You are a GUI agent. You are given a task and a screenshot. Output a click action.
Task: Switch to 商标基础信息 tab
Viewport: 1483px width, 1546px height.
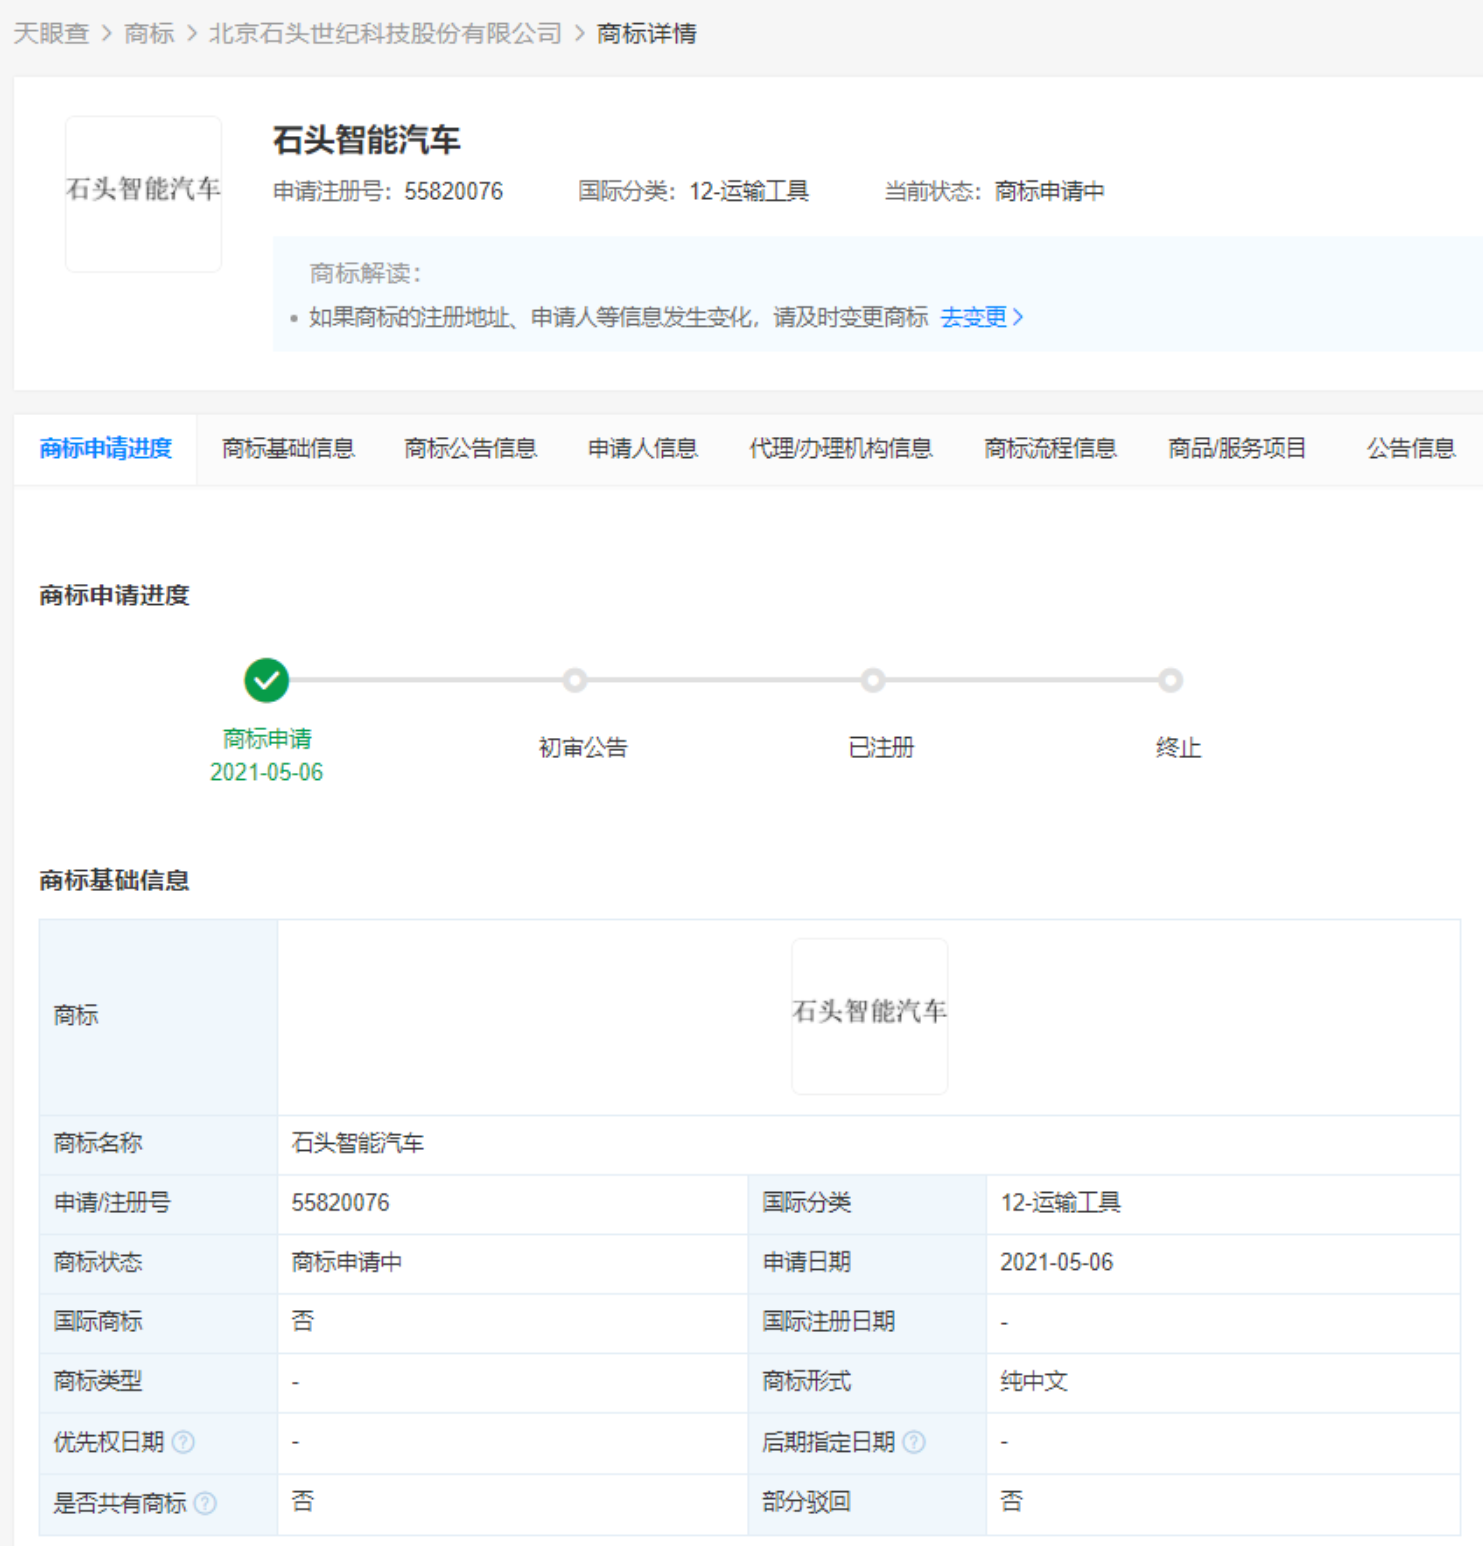(x=288, y=449)
